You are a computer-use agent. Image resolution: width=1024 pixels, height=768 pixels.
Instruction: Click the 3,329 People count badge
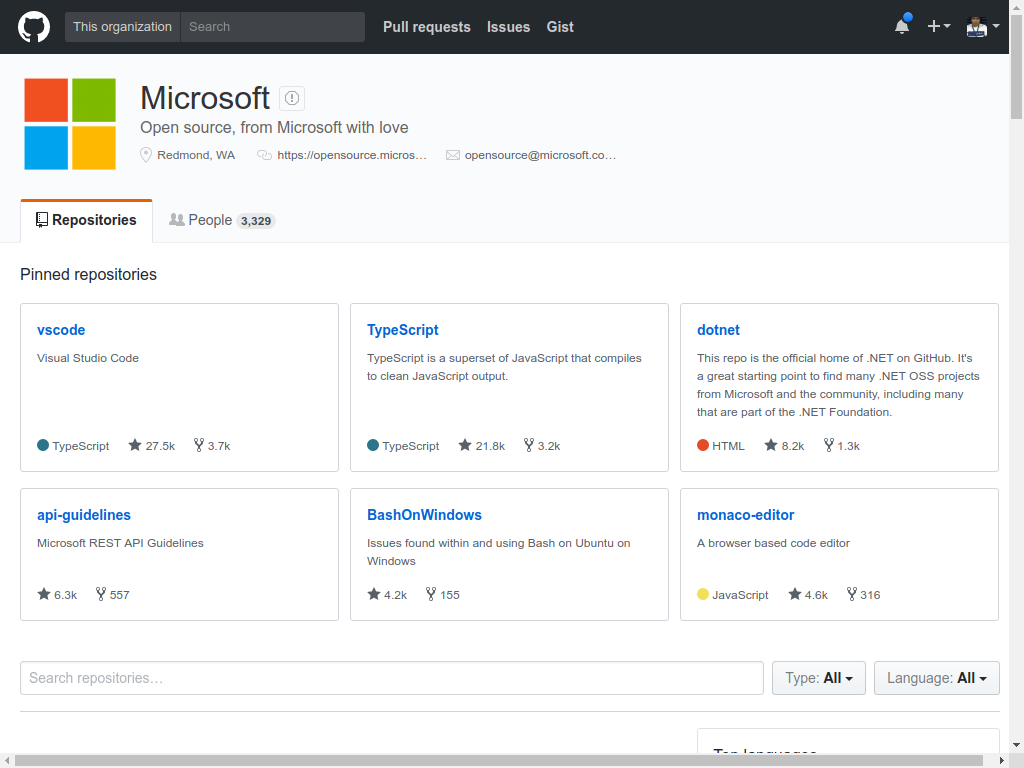pyautogui.click(x=256, y=221)
